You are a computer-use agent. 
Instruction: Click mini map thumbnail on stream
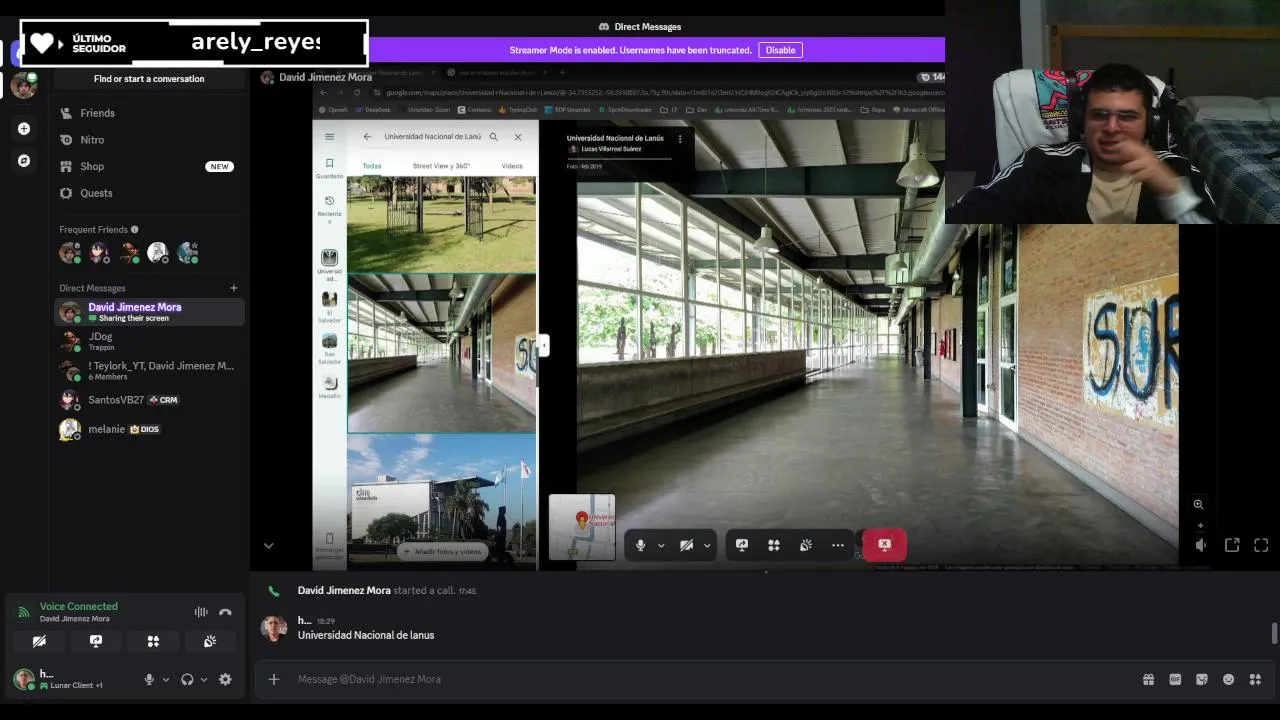[582, 527]
